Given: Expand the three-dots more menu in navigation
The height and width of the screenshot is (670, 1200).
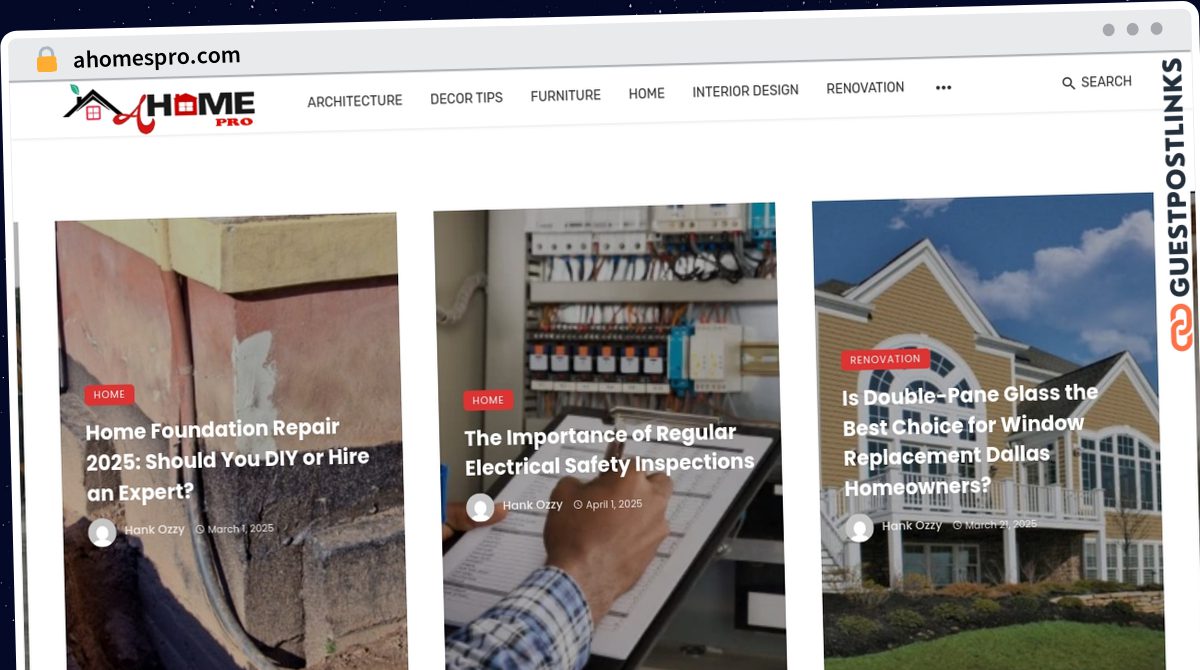Looking at the screenshot, I should 943,88.
